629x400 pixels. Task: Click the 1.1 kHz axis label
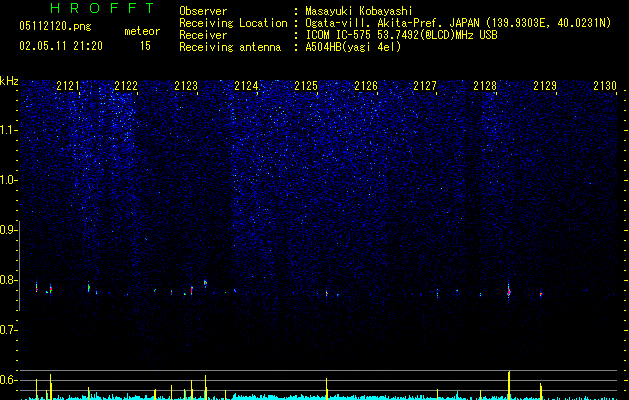(x=9, y=130)
